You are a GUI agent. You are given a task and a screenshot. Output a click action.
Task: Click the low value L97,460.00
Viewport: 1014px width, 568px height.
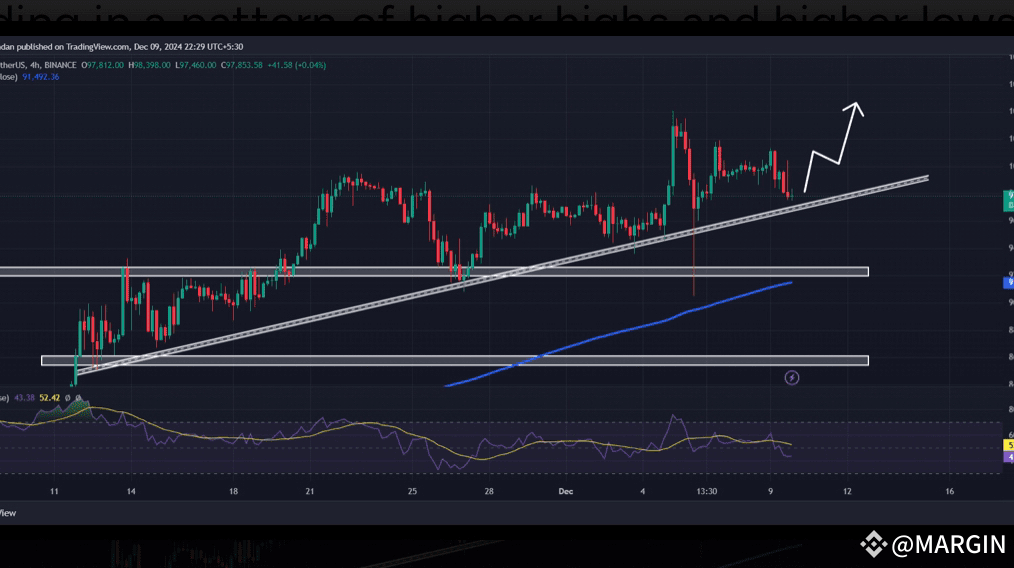196,65
